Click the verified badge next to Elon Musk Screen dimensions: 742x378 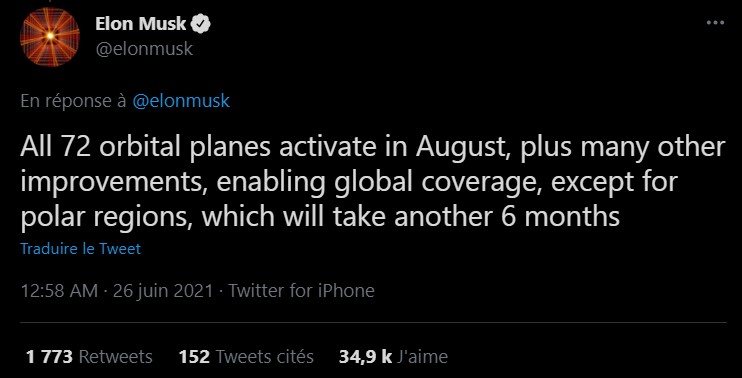pos(199,24)
